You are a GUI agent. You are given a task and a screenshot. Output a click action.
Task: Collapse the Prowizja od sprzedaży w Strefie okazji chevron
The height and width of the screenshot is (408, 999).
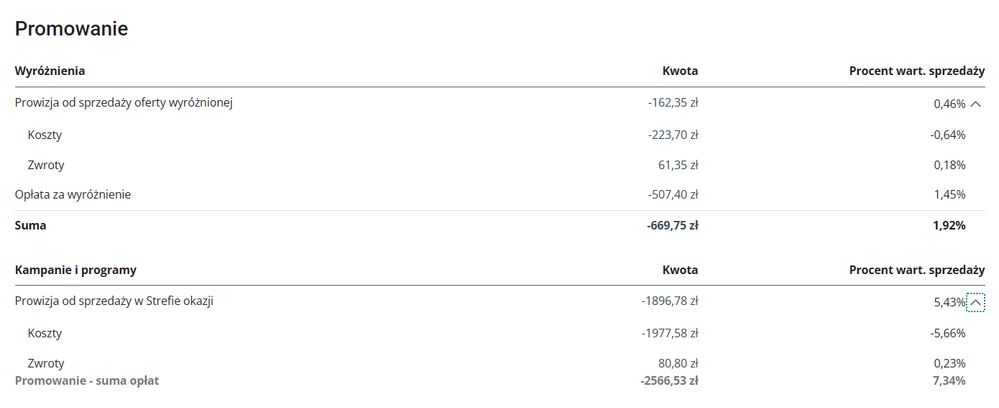975,302
